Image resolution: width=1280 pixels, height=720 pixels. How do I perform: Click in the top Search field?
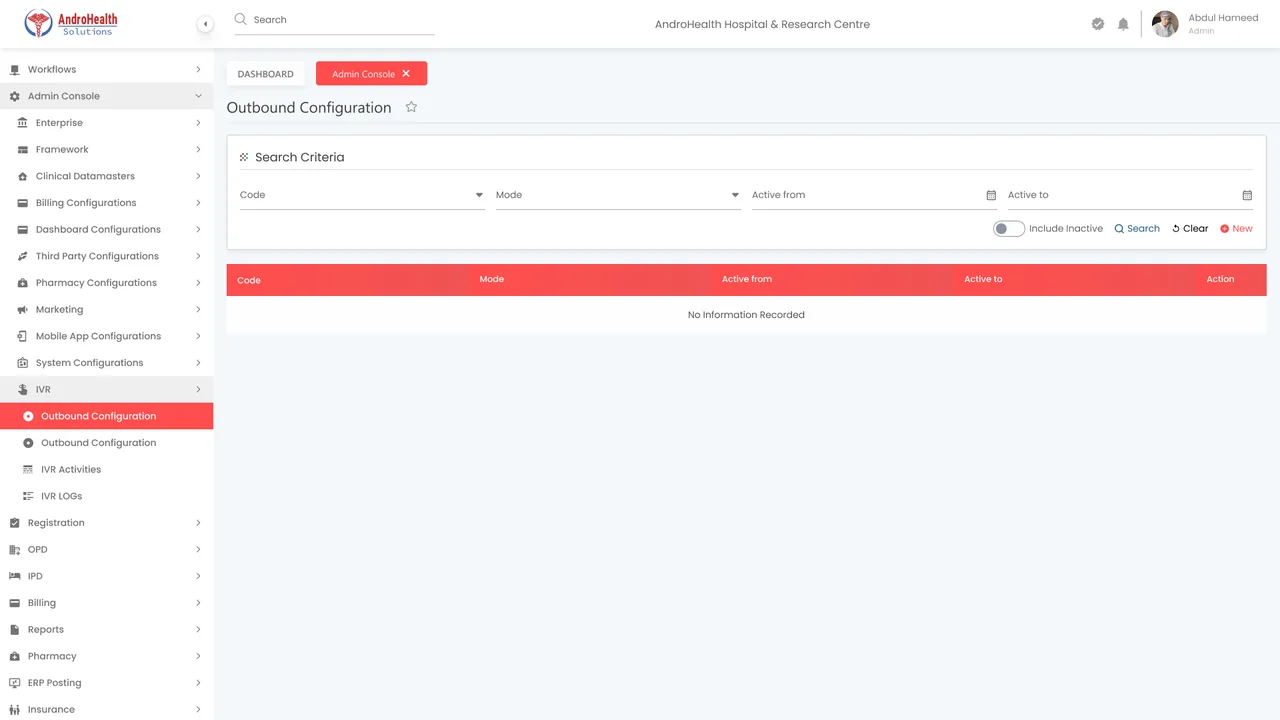[x=334, y=20]
